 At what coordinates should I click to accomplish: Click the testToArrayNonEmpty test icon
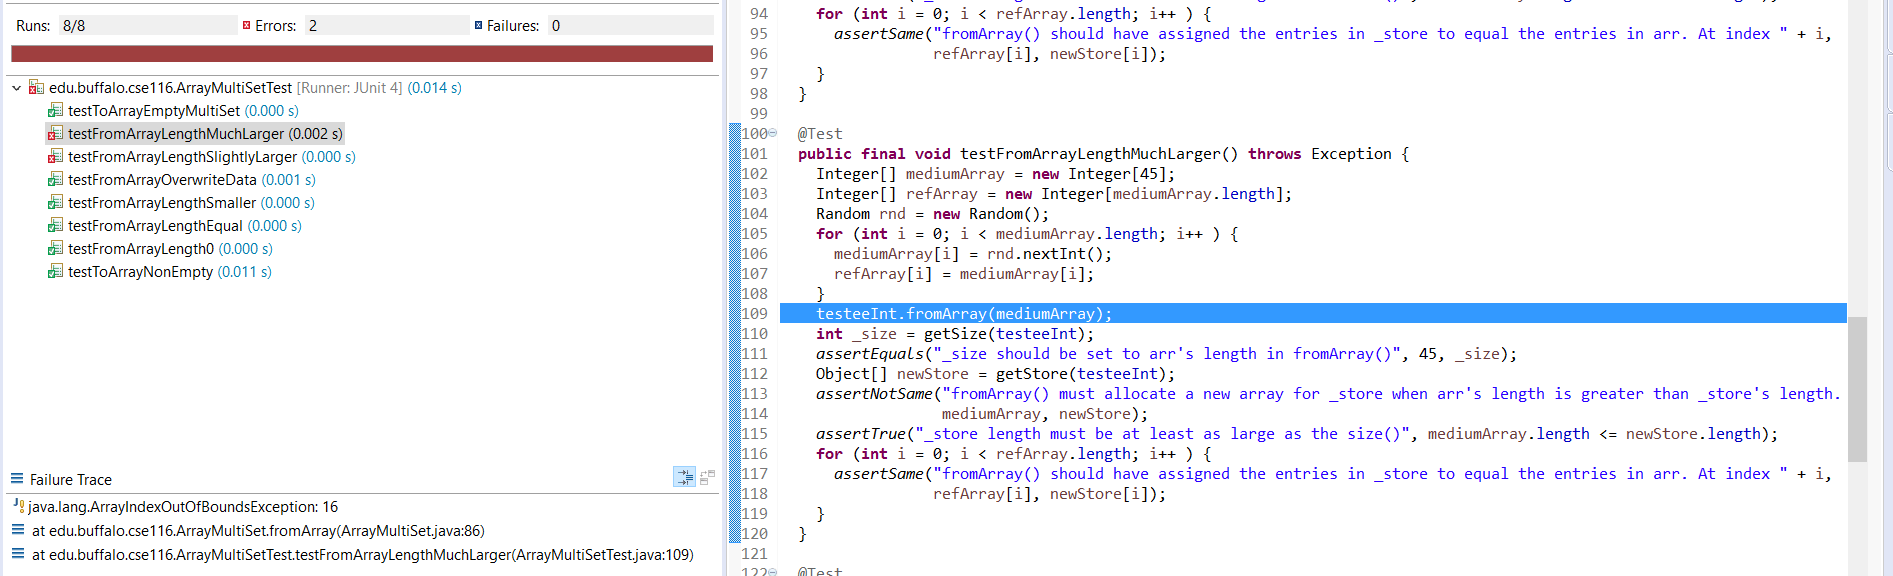click(x=55, y=272)
